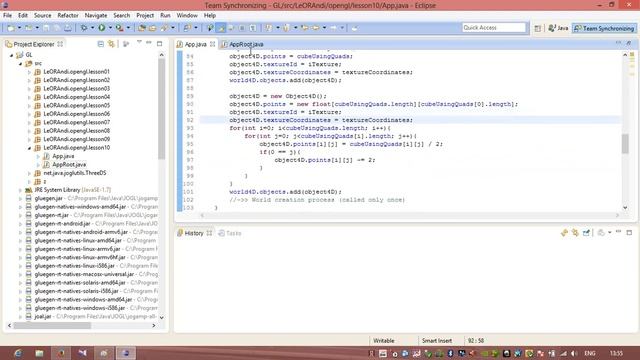The width and height of the screenshot is (640, 360).
Task: Click the History view Refresh icon
Action: click(564, 233)
